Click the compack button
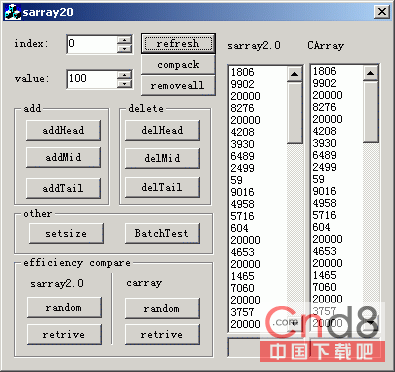The width and height of the screenshot is (395, 372). pyautogui.click(x=178, y=64)
